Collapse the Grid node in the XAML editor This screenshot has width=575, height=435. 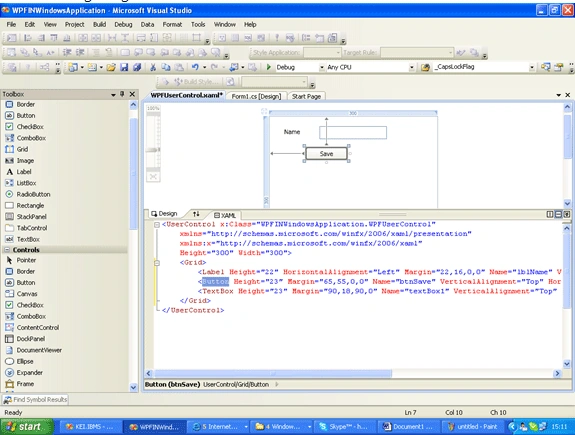coord(157,263)
